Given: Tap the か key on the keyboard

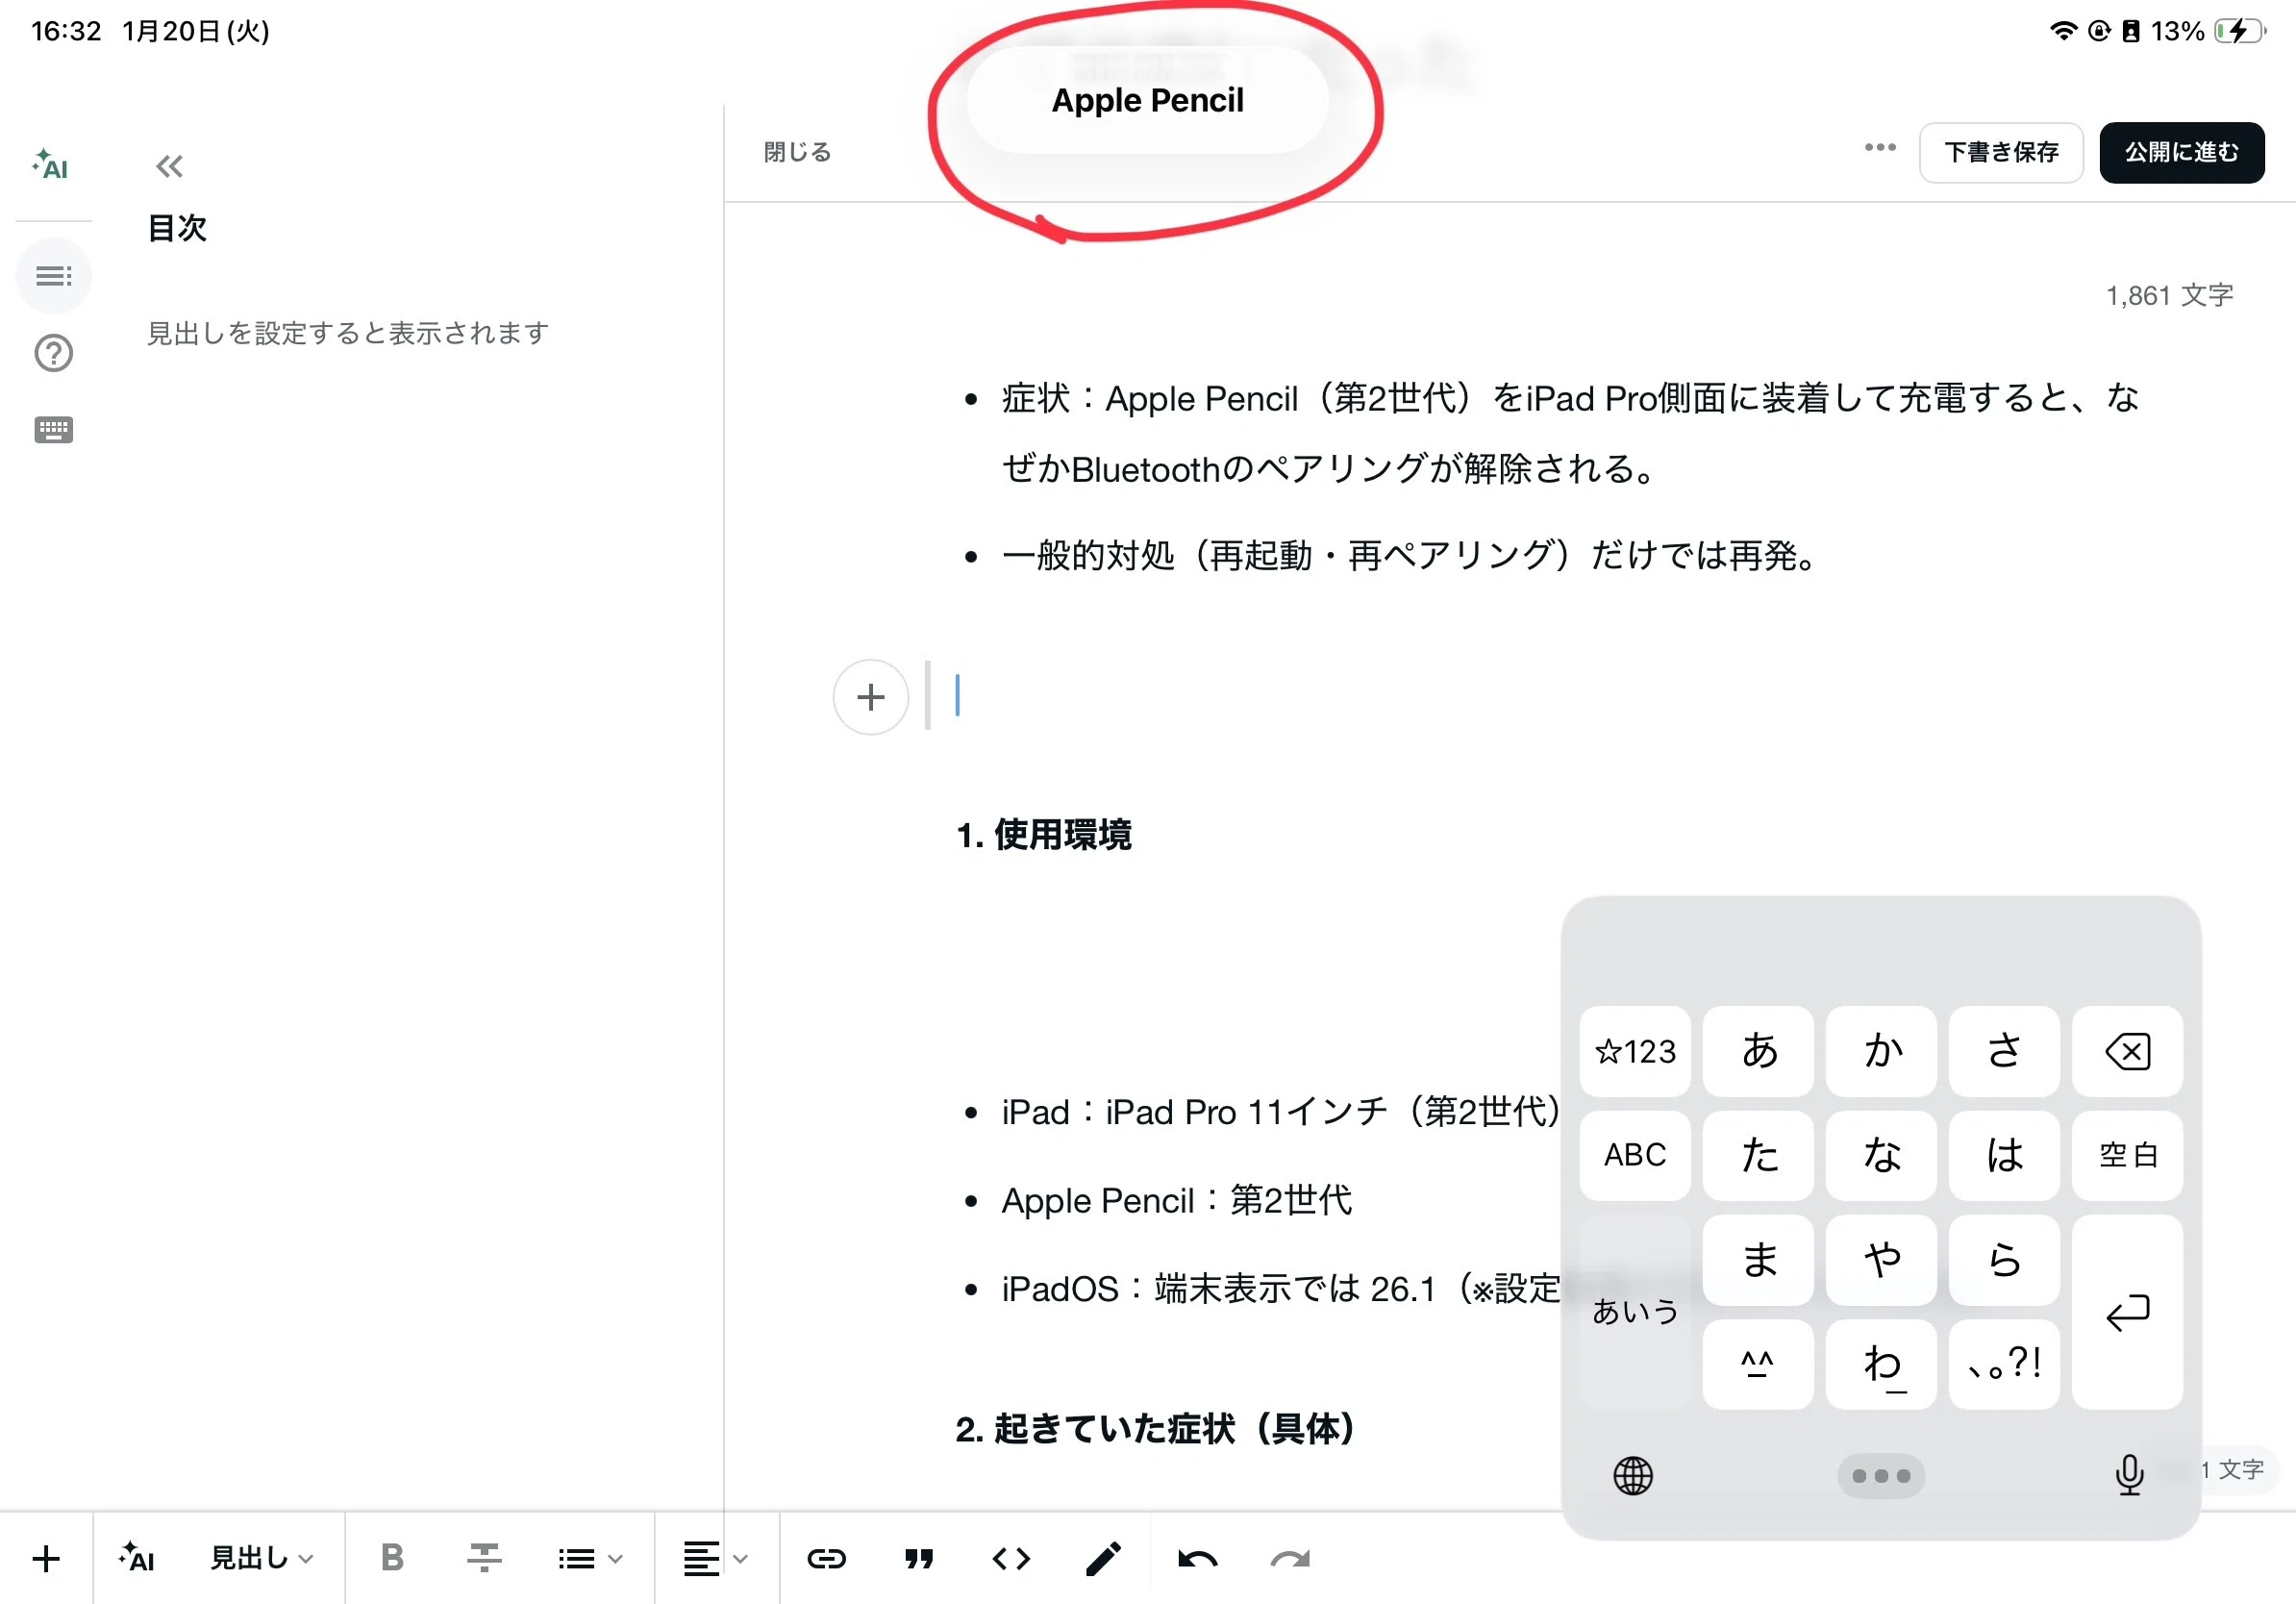Looking at the screenshot, I should [x=1881, y=1051].
